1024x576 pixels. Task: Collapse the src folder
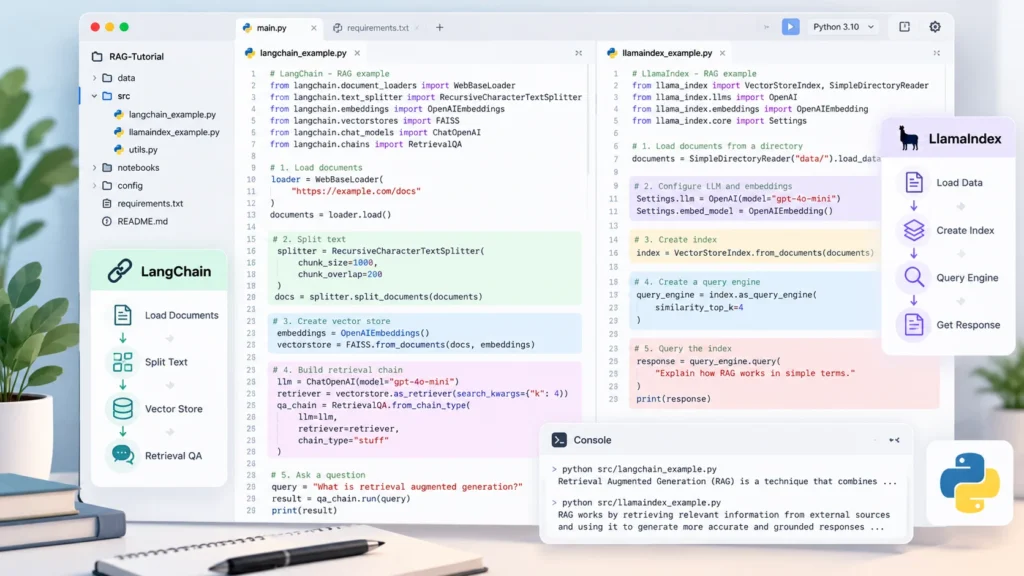pyautogui.click(x=94, y=96)
